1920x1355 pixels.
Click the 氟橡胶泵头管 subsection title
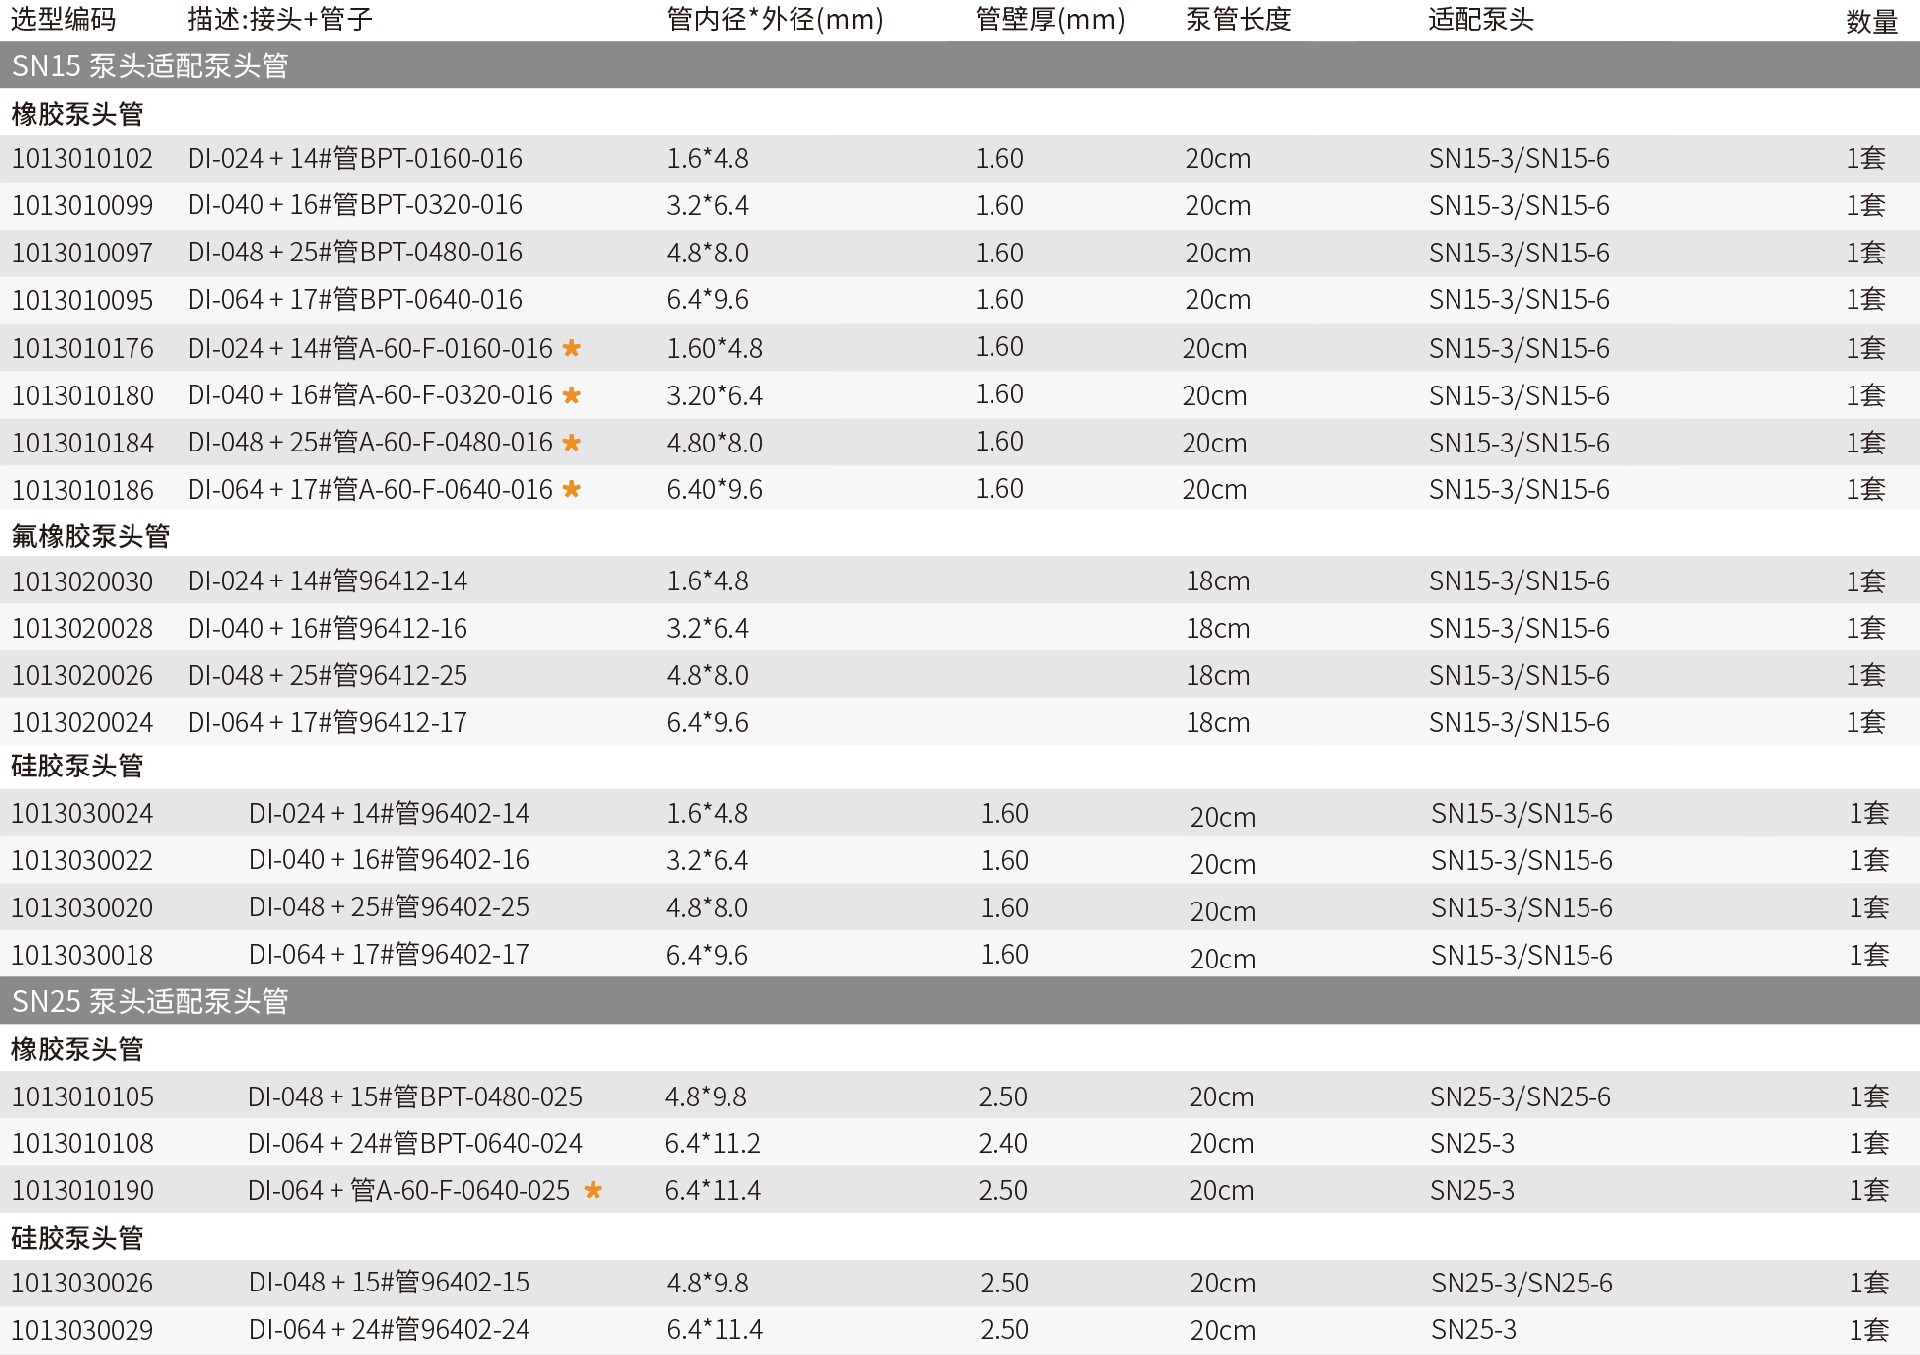coord(90,536)
